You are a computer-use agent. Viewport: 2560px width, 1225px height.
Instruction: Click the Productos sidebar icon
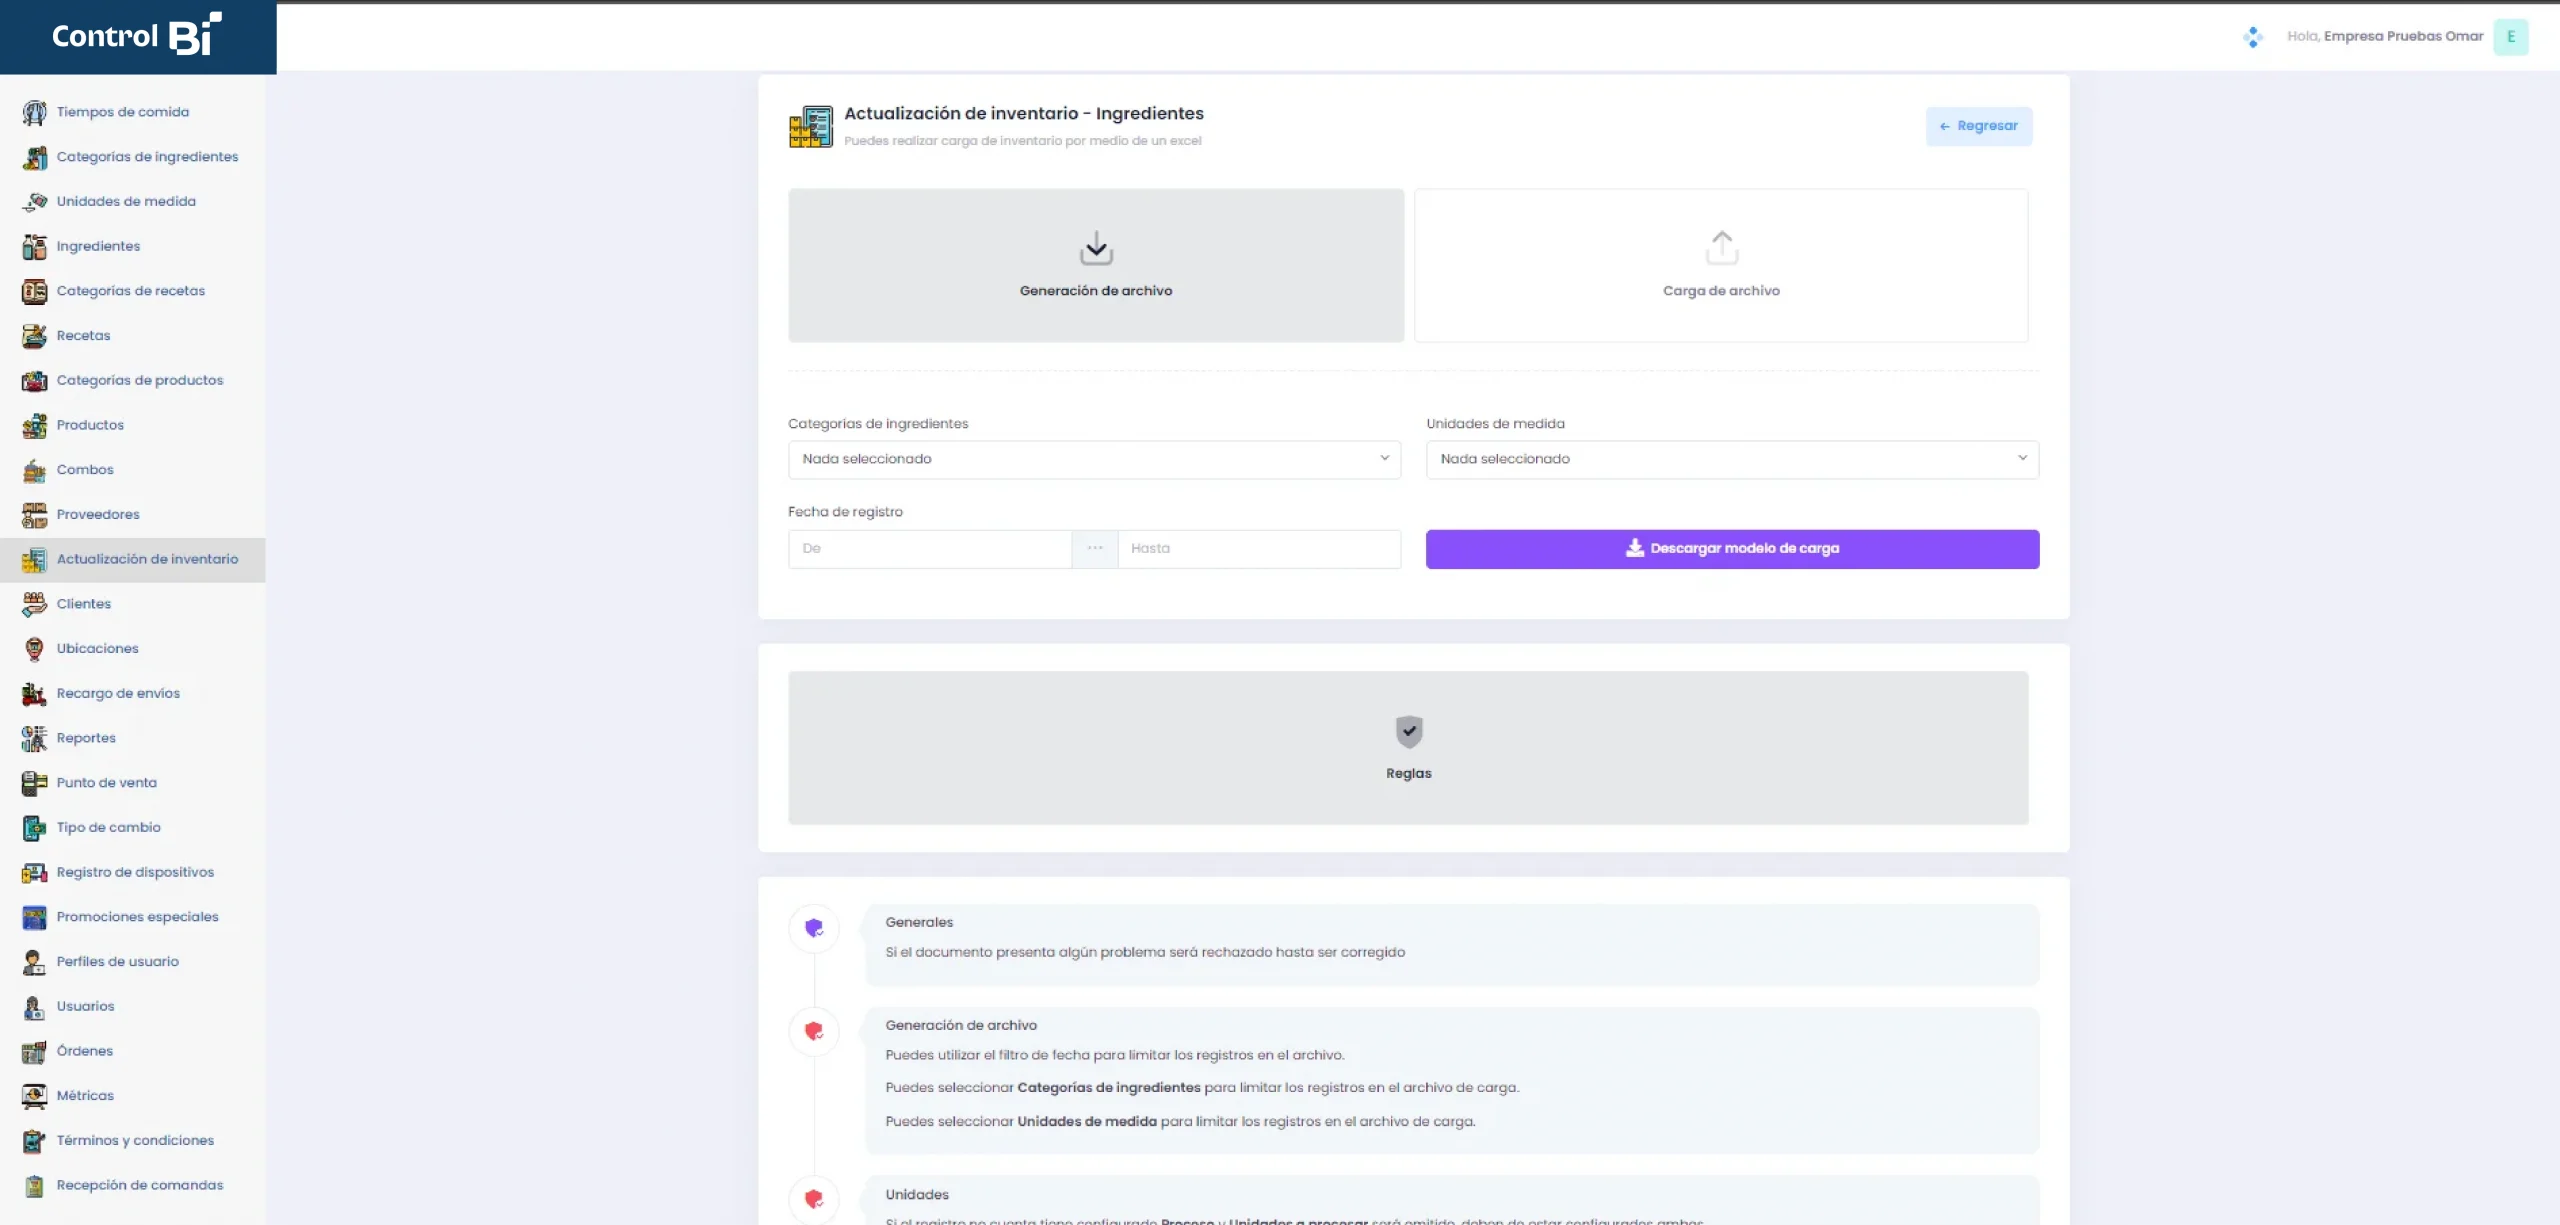[x=34, y=425]
